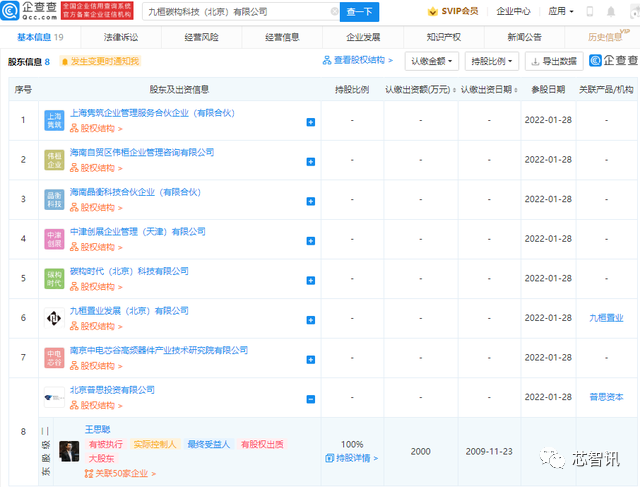The image size is (640, 487).
Task: Switch to the 知识产权 tab
Action: click(x=444, y=37)
